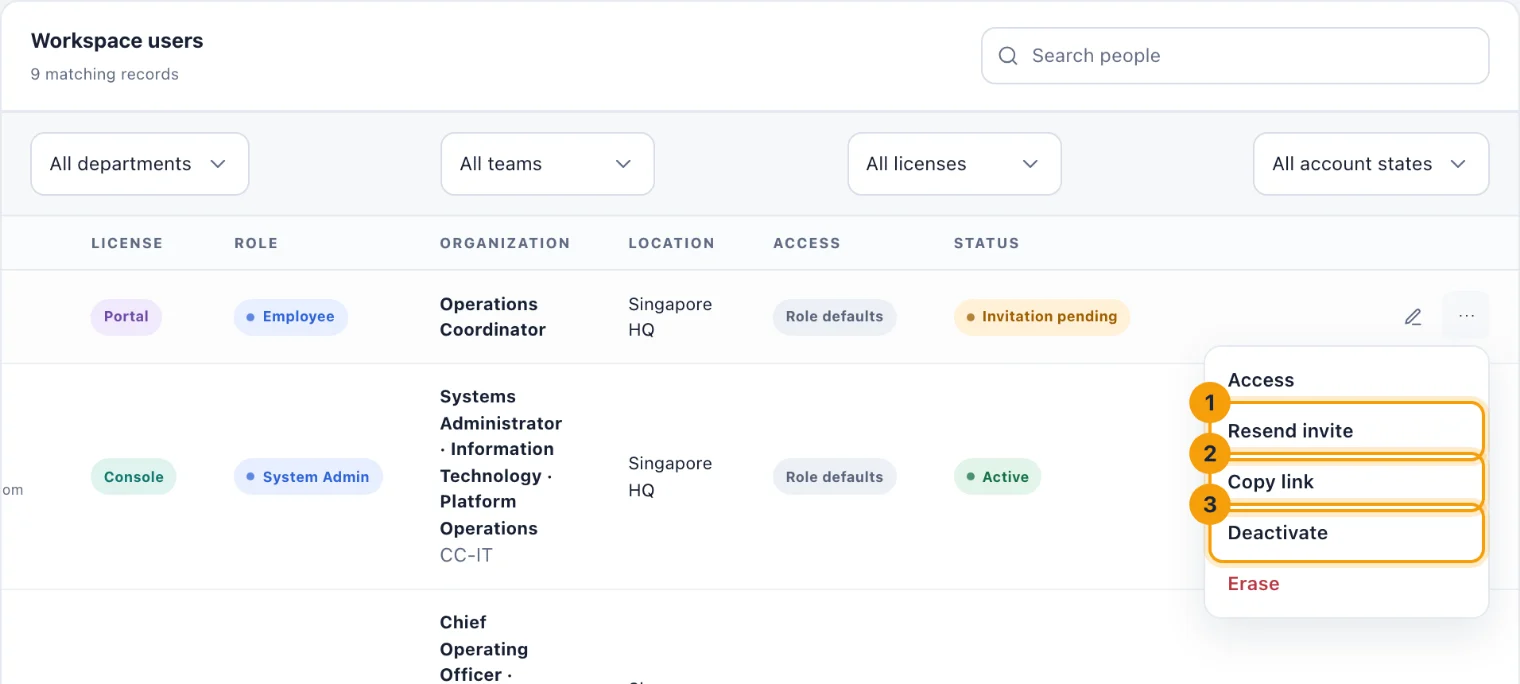
Task: Select Resend invite in the menu
Action: pos(1346,431)
